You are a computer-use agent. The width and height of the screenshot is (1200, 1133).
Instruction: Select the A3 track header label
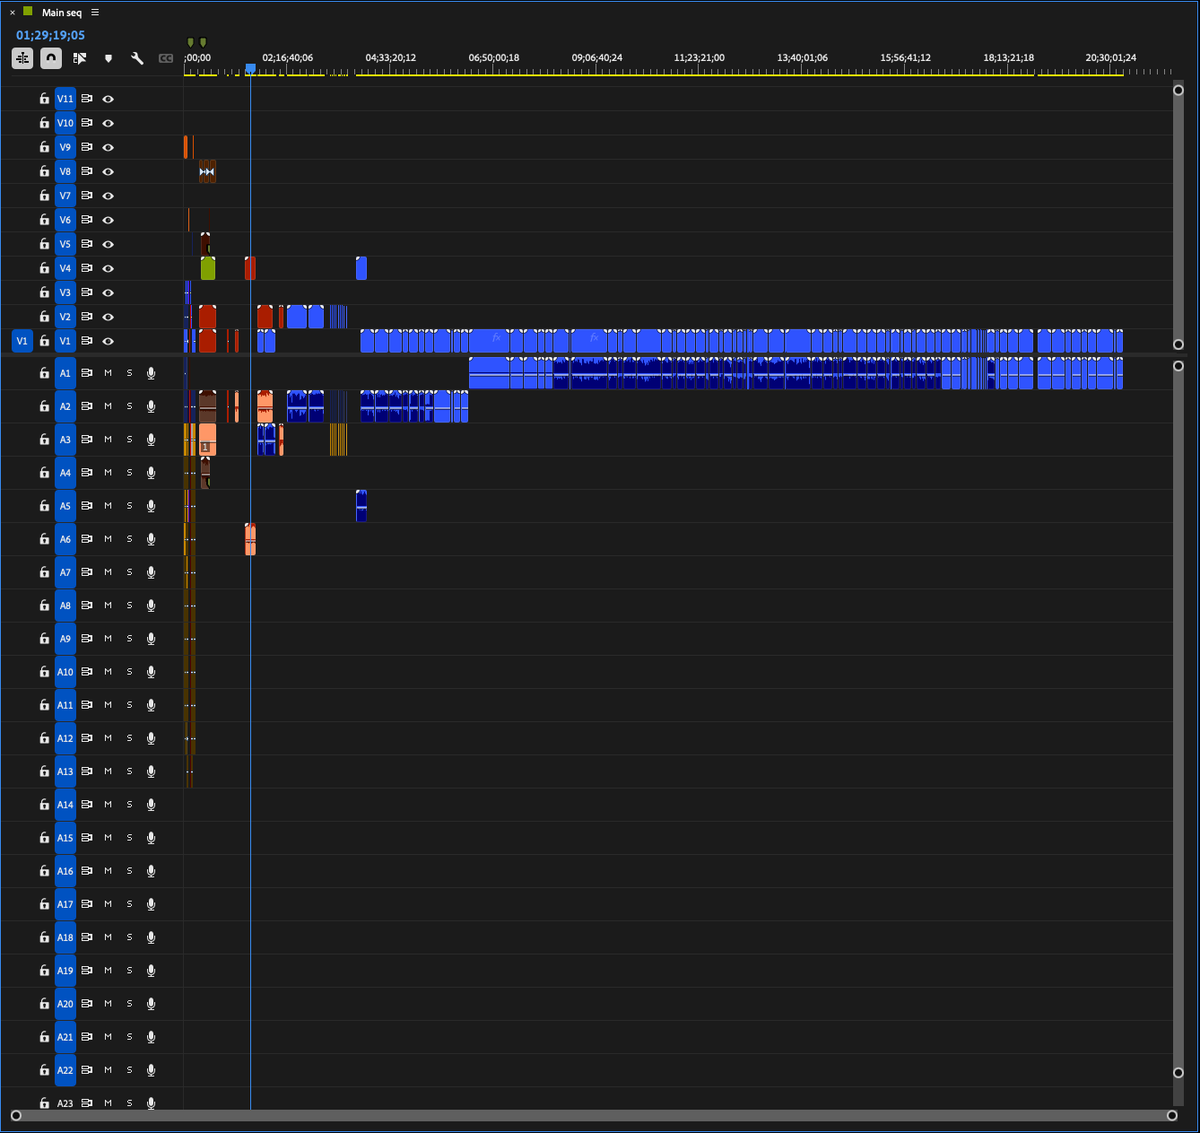pyautogui.click(x=65, y=439)
